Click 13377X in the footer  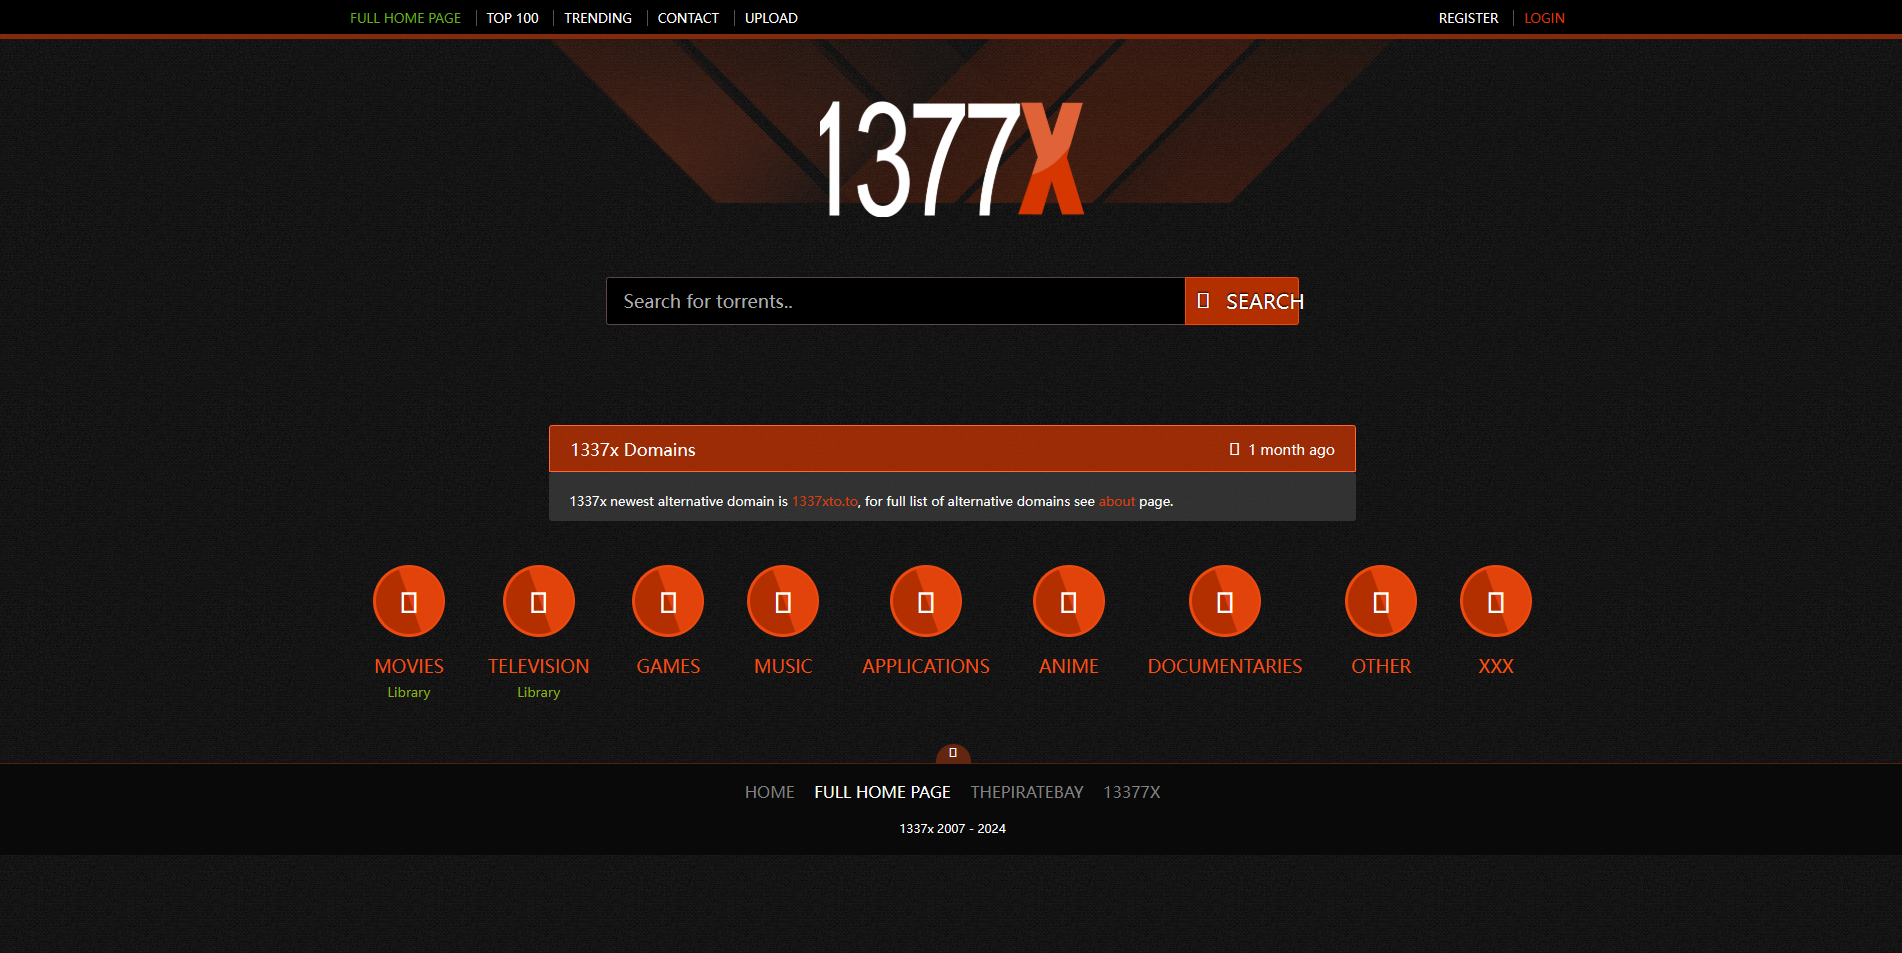click(x=1132, y=792)
